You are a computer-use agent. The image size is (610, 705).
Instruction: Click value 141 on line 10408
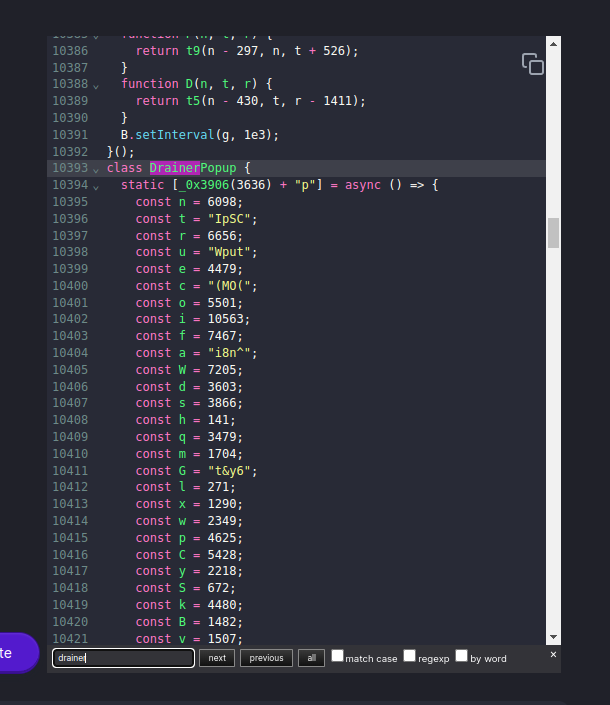(218, 420)
